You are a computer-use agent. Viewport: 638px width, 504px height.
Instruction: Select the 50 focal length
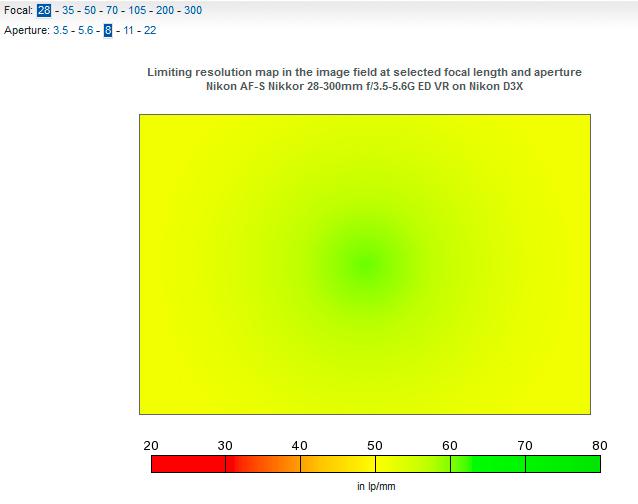coord(90,10)
